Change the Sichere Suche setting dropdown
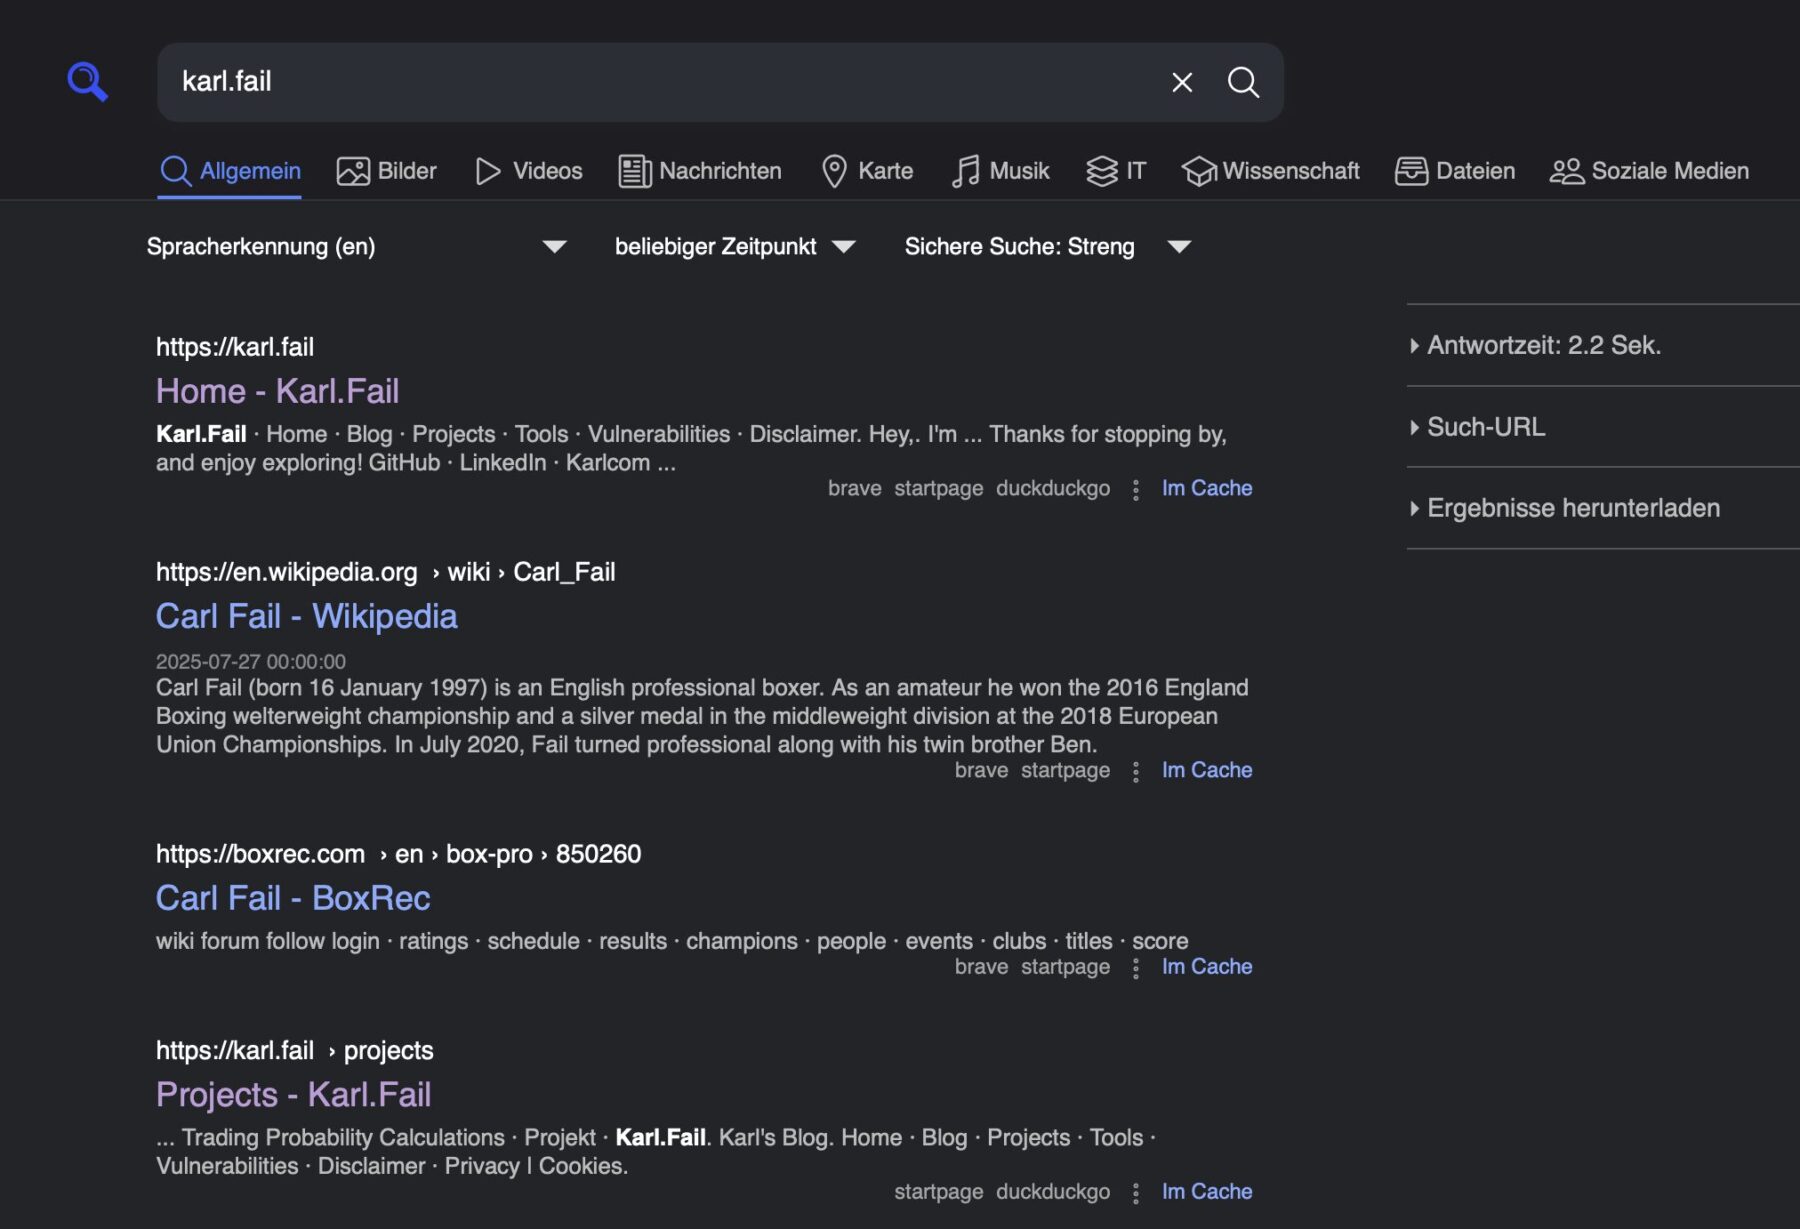Image resolution: width=1800 pixels, height=1229 pixels. pyautogui.click(x=1047, y=247)
